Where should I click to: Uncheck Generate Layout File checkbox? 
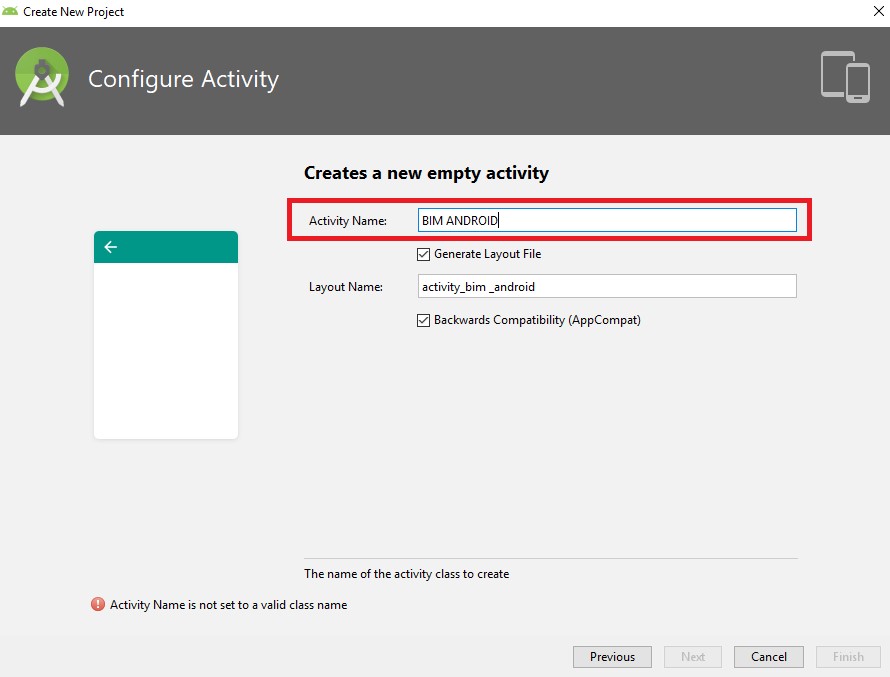pyautogui.click(x=424, y=254)
